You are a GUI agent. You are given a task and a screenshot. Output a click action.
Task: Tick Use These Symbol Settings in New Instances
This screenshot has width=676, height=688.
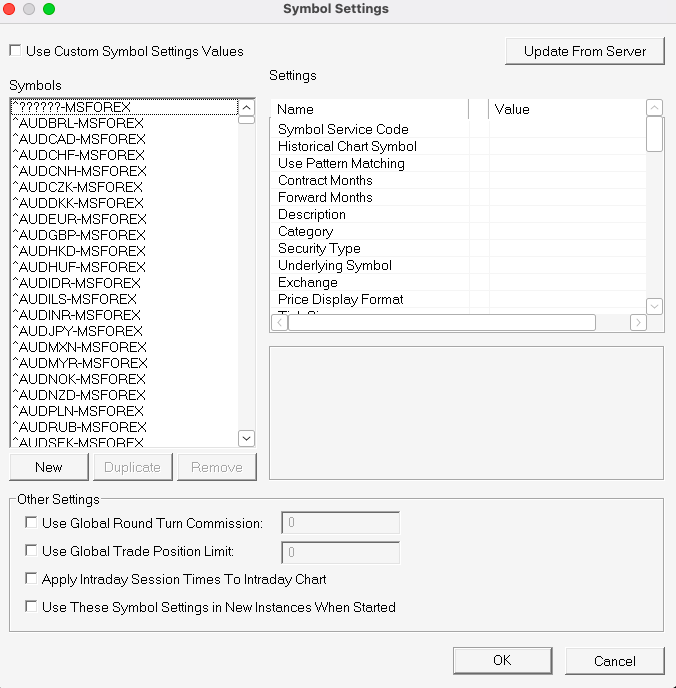pyautogui.click(x=32, y=607)
